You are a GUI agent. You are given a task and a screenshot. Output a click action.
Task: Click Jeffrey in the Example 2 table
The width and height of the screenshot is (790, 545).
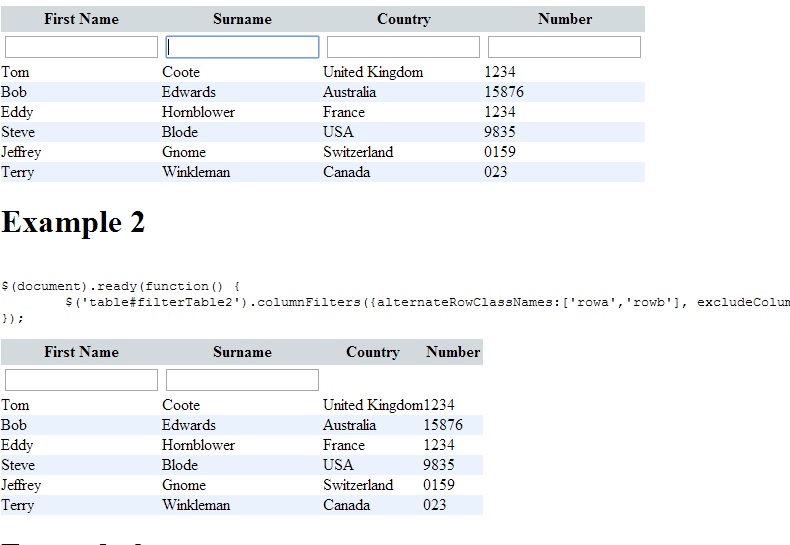(x=21, y=485)
